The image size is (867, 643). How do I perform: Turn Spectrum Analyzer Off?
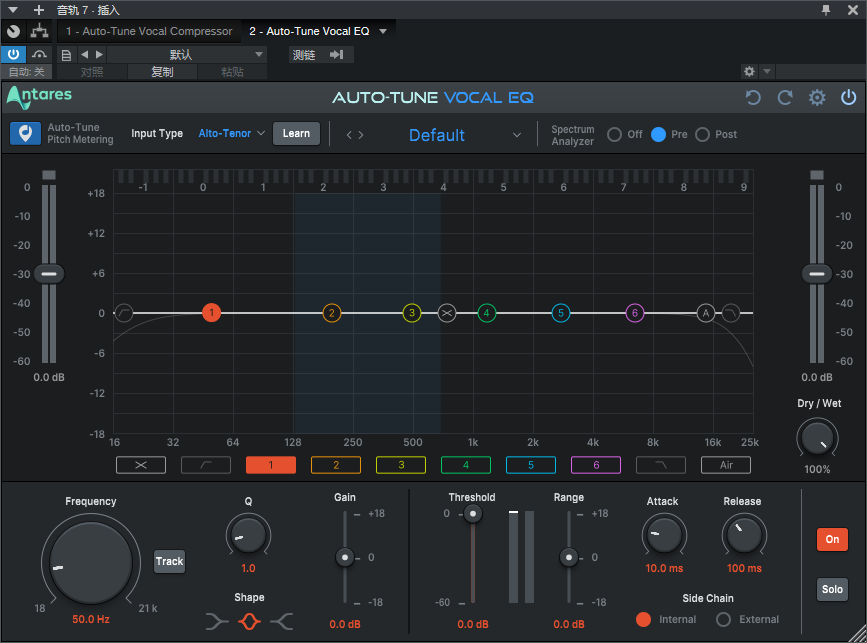[614, 134]
